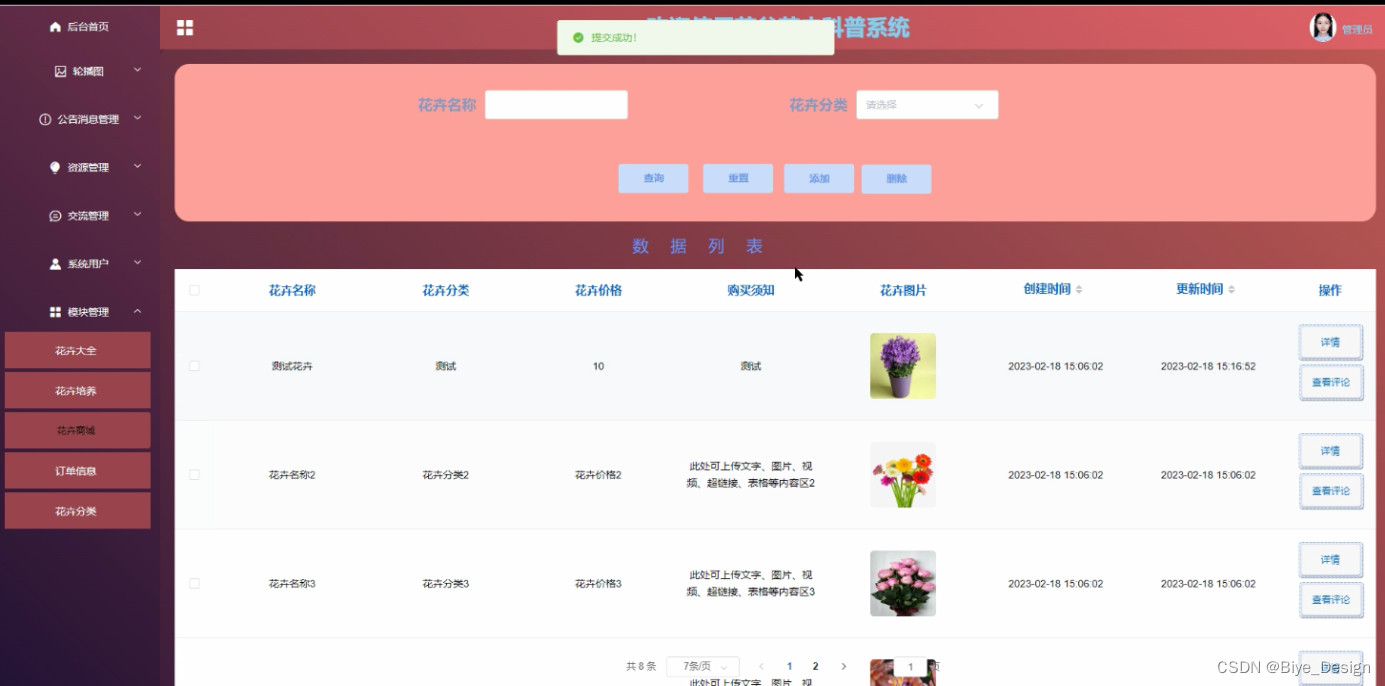Click the 测试花卉 name cell
The image size is (1385, 686).
click(x=292, y=366)
